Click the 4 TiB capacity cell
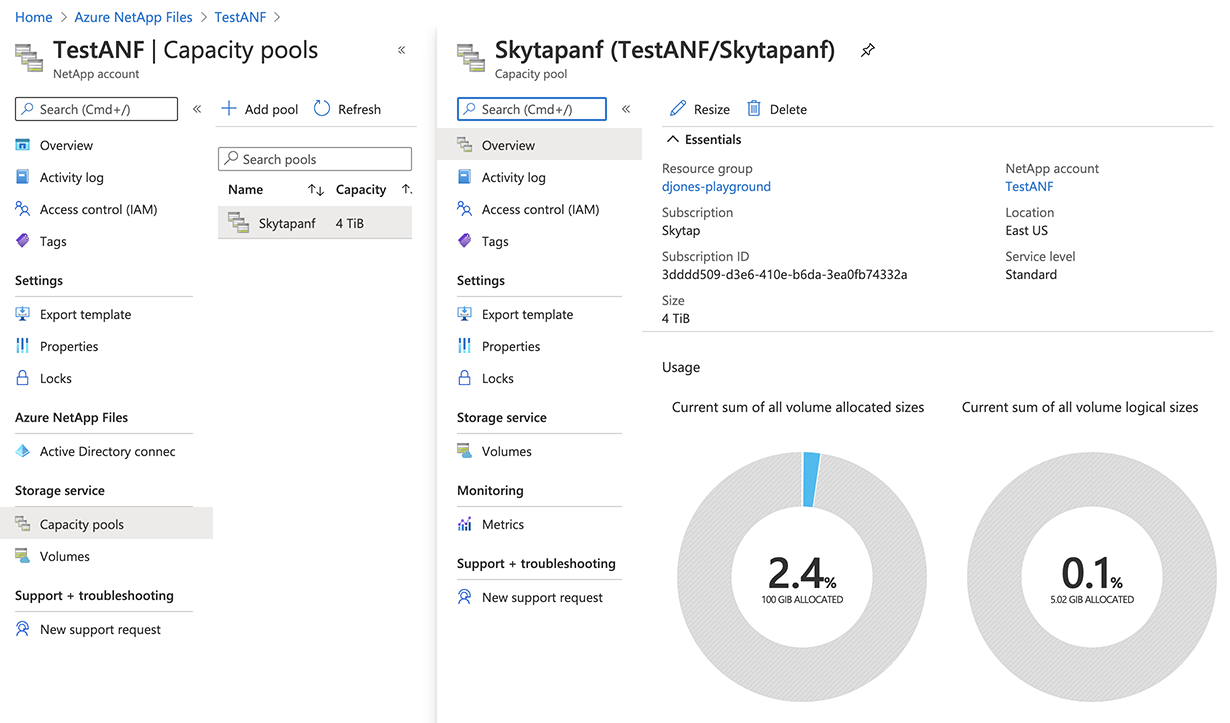 click(350, 223)
